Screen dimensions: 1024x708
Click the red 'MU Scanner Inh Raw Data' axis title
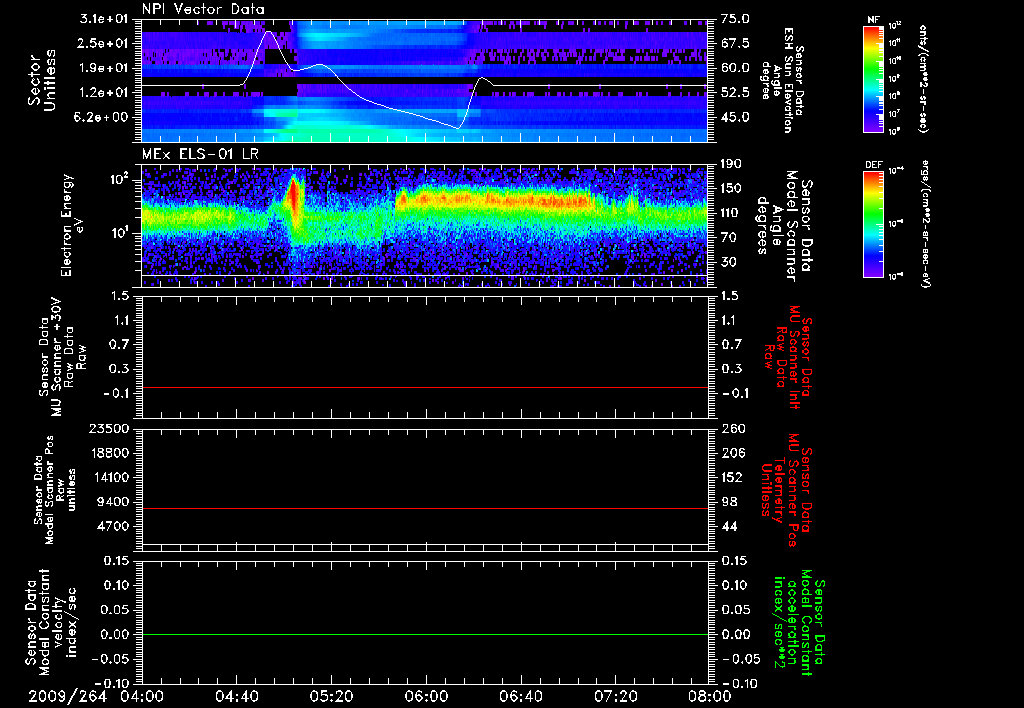tap(787, 357)
